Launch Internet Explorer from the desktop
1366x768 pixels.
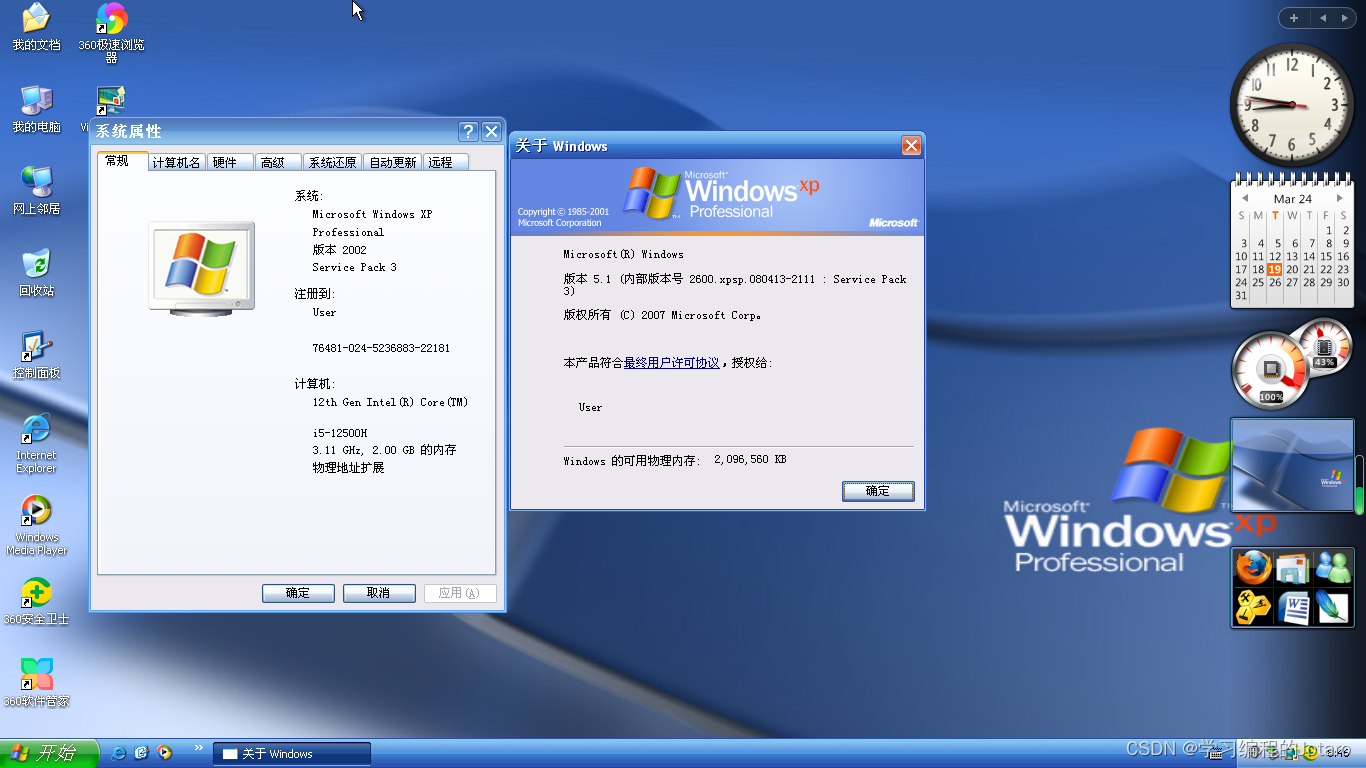(x=36, y=443)
